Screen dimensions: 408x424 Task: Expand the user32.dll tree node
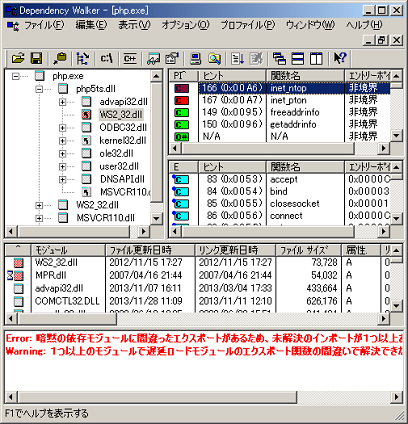tap(63, 167)
